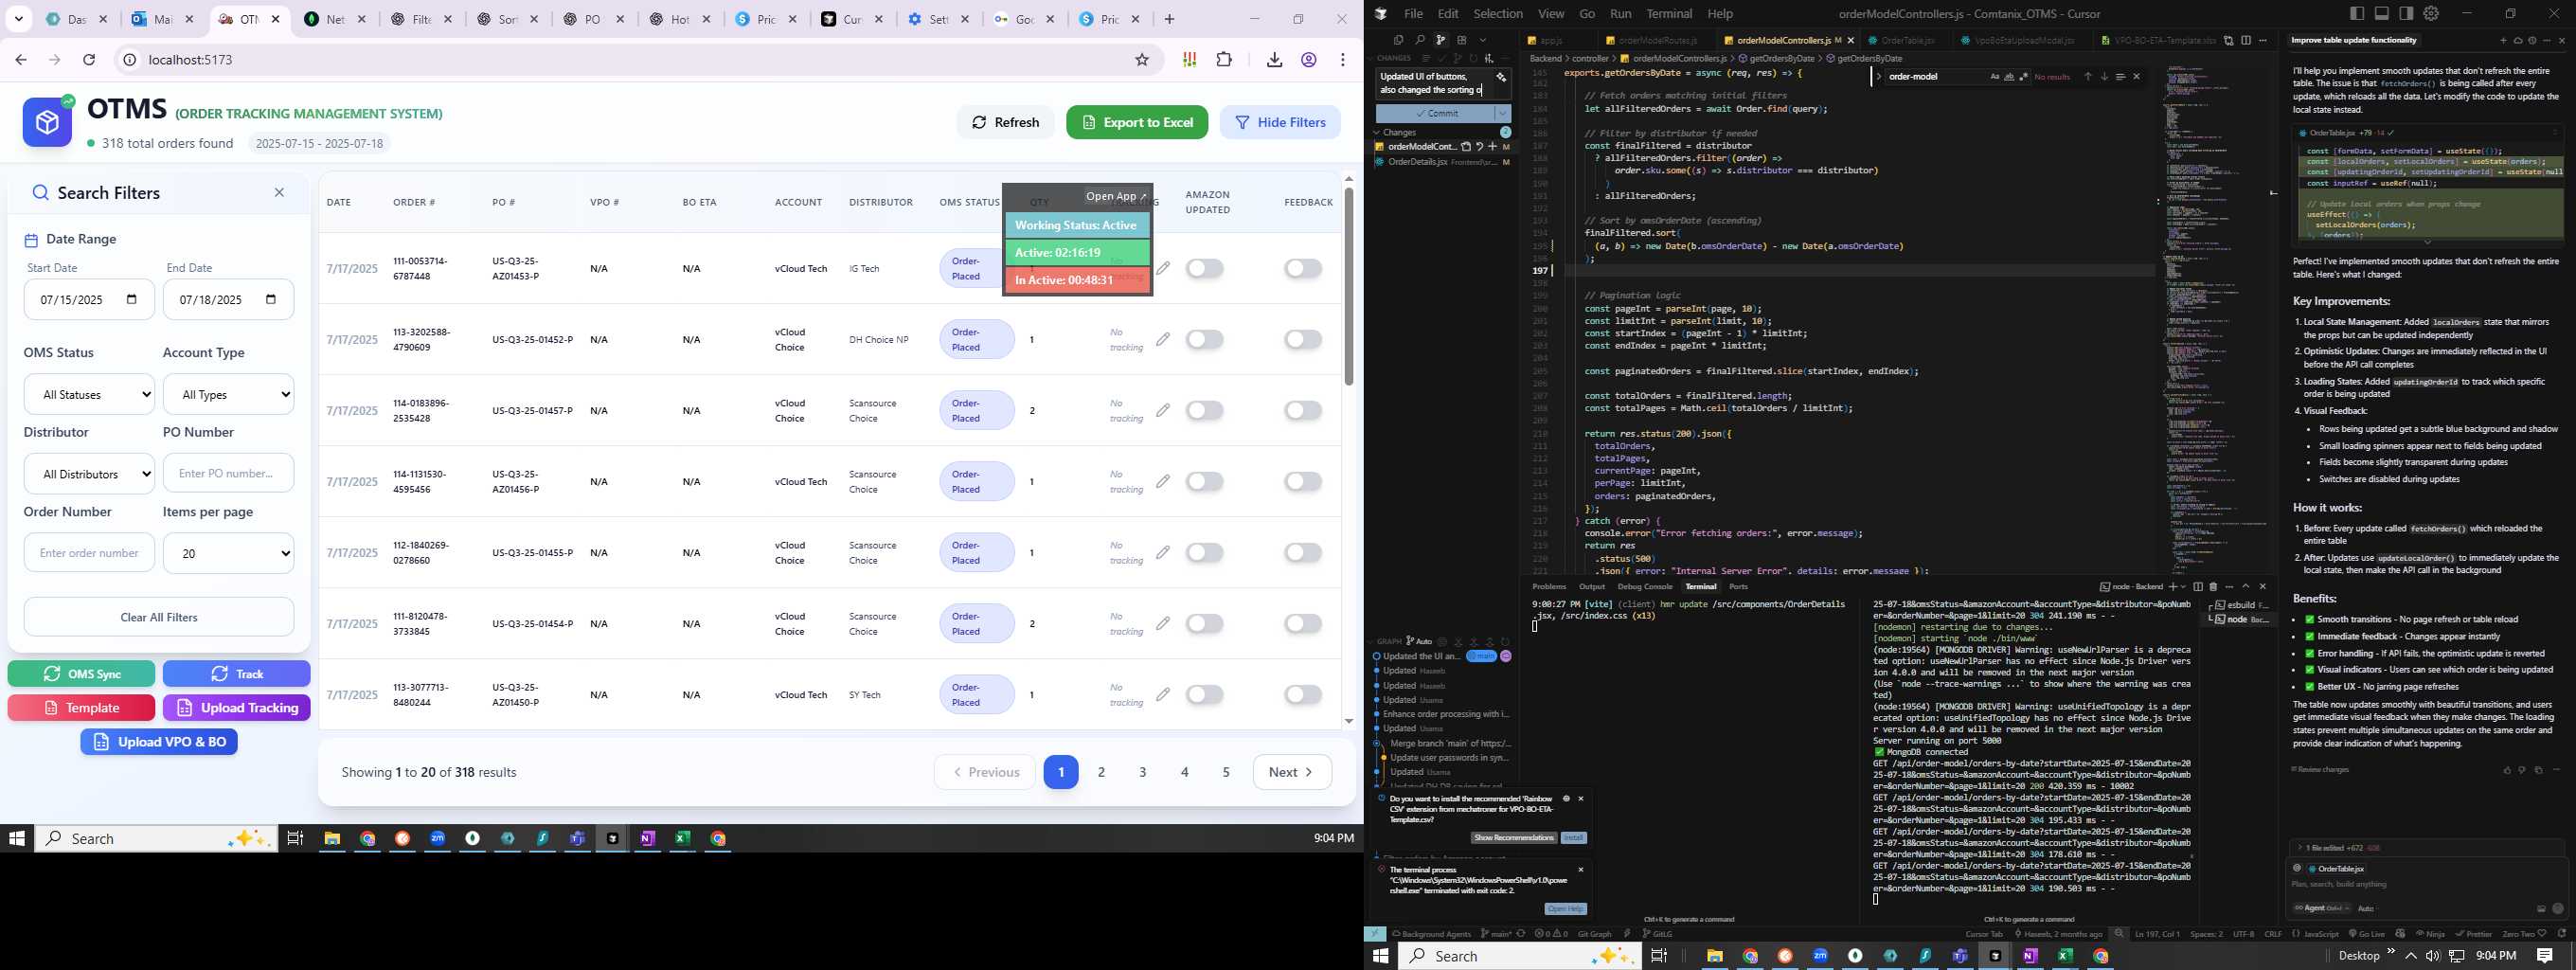
Task: Toggle Amazon Updated for order 111-0053714
Action: 1205,268
